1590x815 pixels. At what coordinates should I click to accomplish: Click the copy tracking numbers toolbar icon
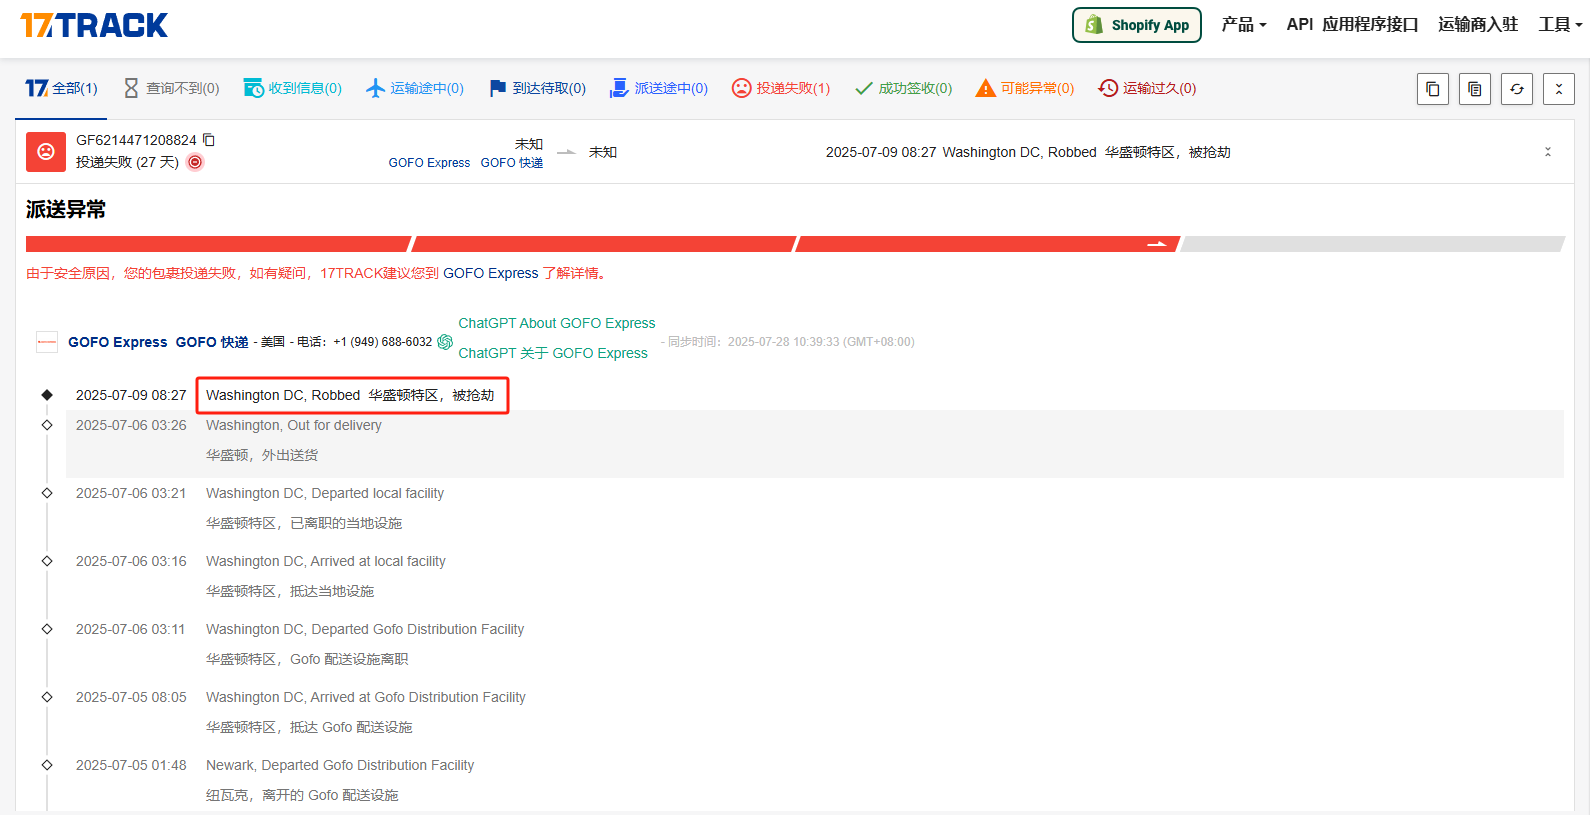[x=1433, y=89]
